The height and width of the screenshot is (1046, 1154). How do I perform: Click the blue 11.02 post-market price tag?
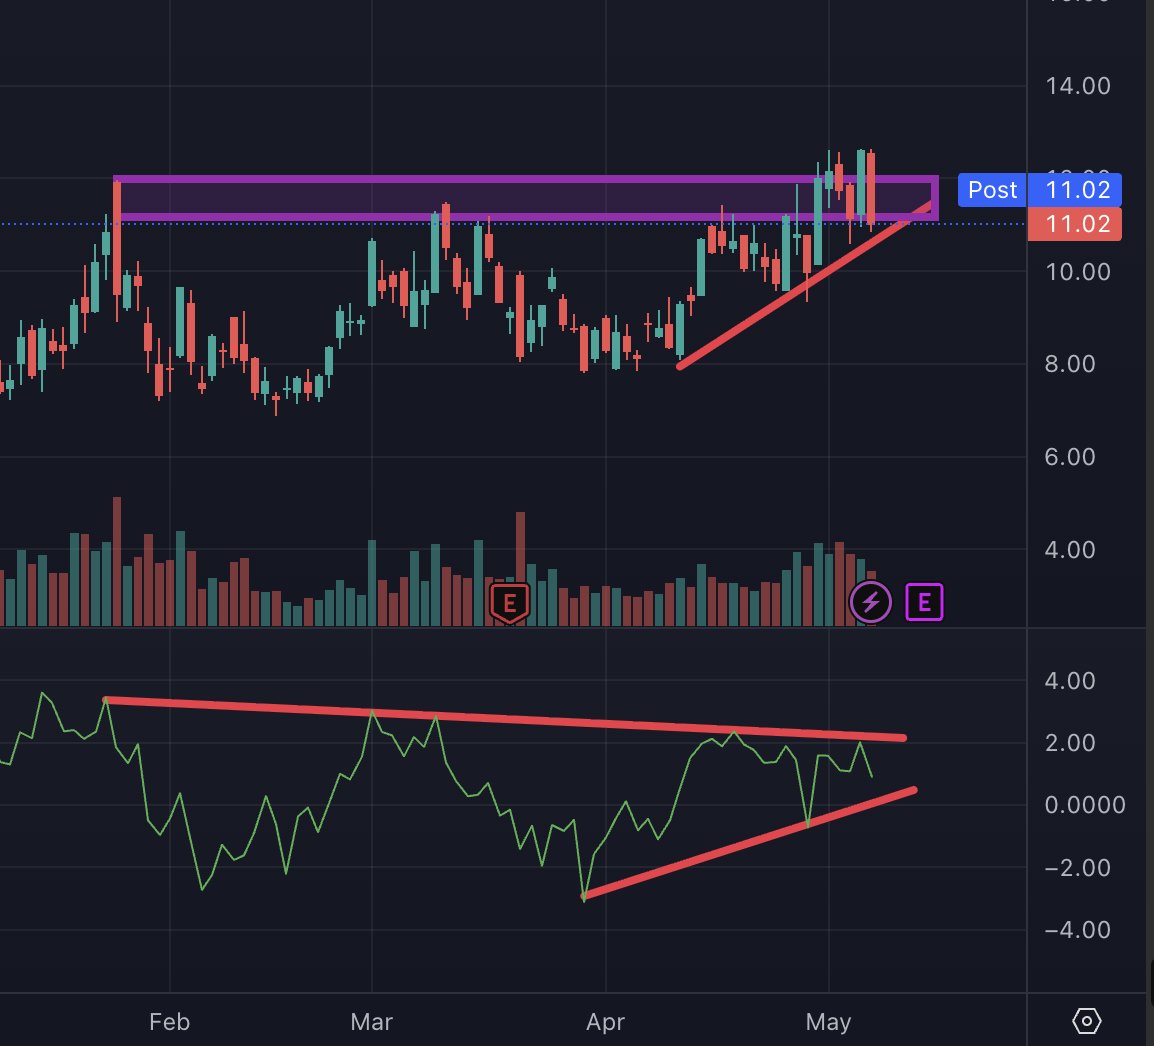(1075, 190)
